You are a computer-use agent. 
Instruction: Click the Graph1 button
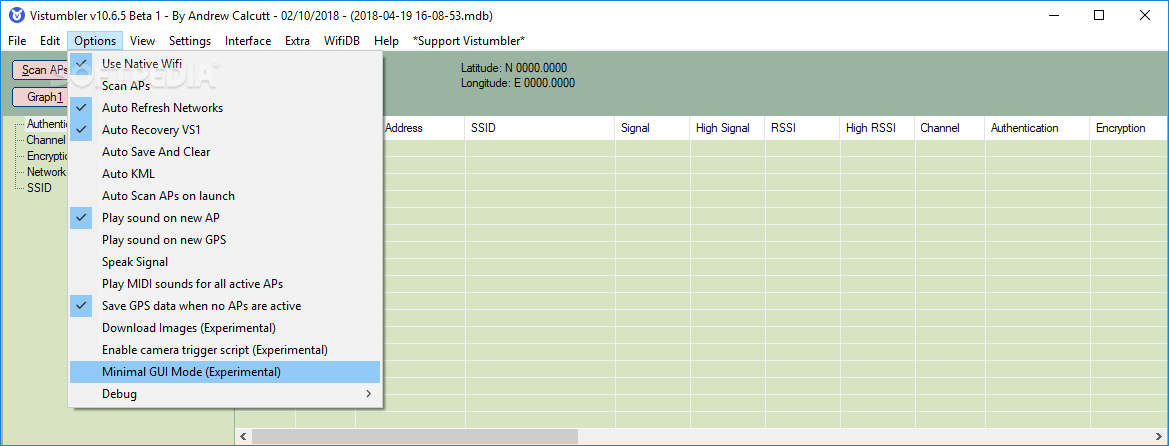coord(40,97)
